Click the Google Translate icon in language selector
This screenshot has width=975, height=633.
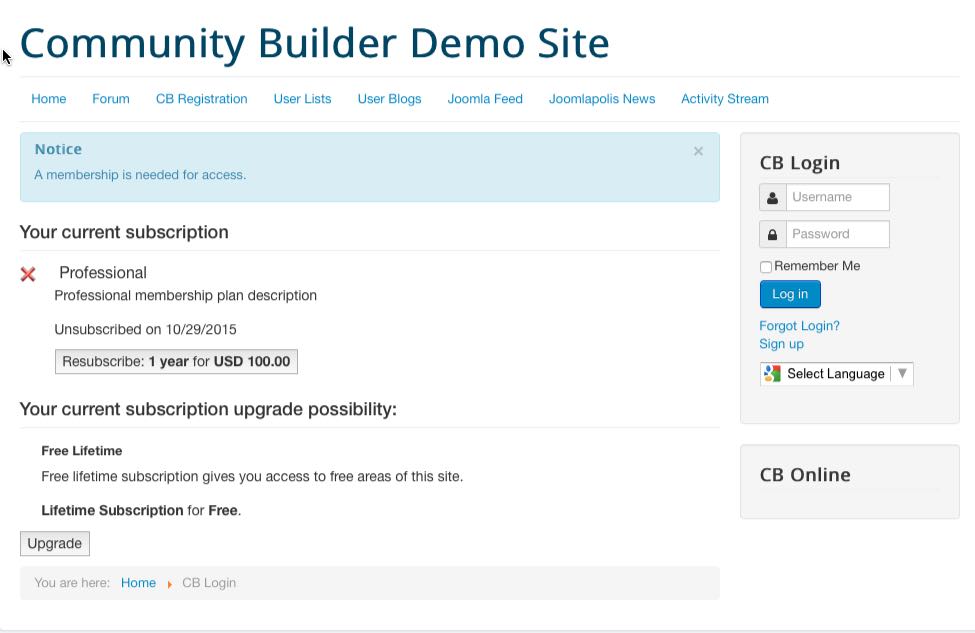[772, 374]
